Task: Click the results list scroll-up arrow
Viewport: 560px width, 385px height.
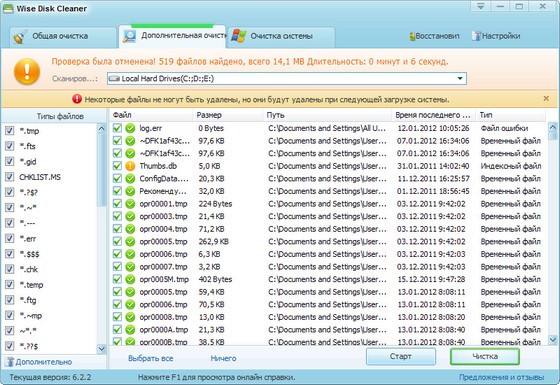Action: (553, 127)
